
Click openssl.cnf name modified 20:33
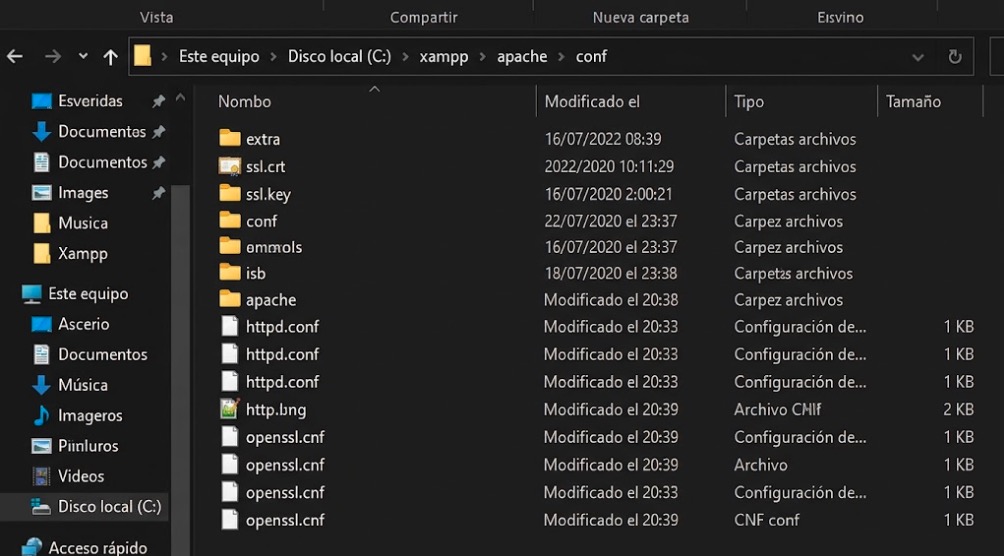(x=285, y=492)
